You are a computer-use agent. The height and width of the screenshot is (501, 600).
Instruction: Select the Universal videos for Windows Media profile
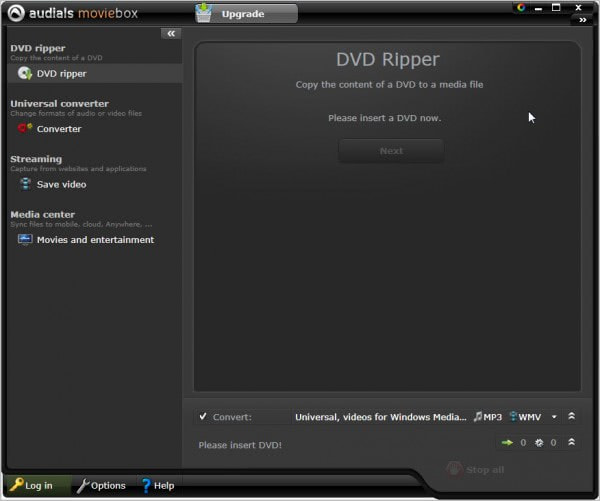(381, 417)
